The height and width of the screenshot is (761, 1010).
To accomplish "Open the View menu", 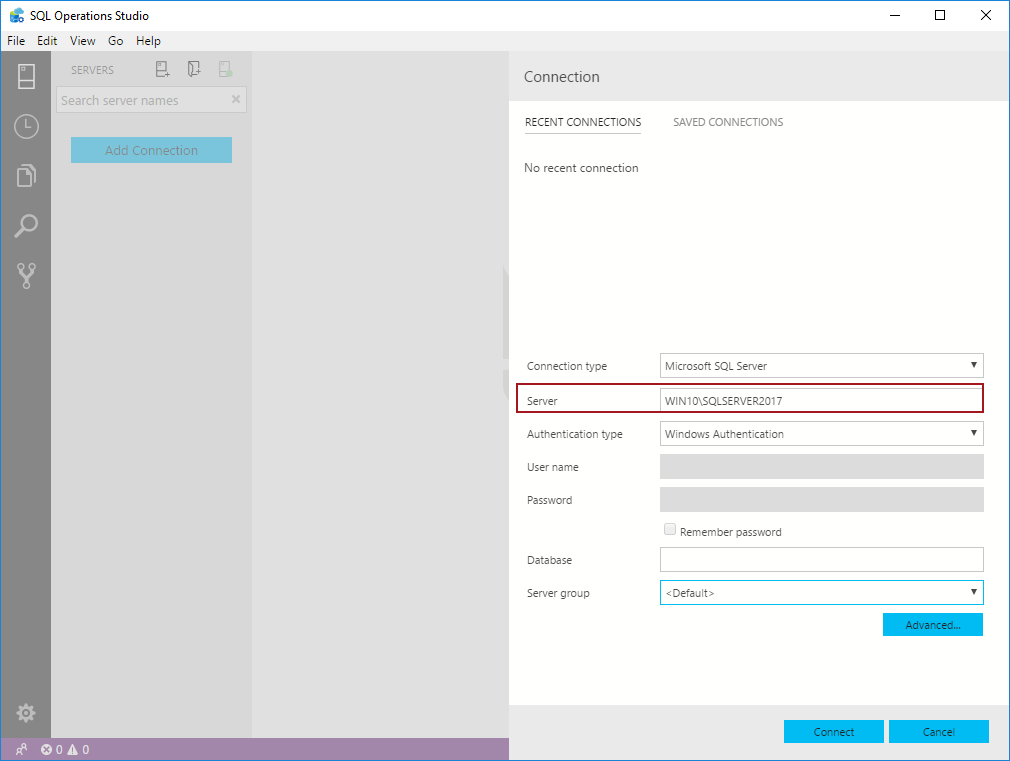I will pos(82,41).
